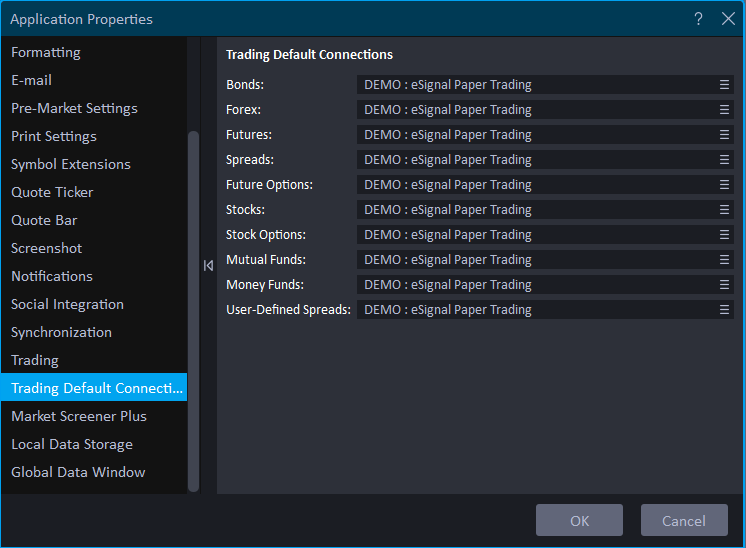Expand the Bonds connection dropdown
Image resolution: width=746 pixels, height=548 pixels.
(x=545, y=85)
